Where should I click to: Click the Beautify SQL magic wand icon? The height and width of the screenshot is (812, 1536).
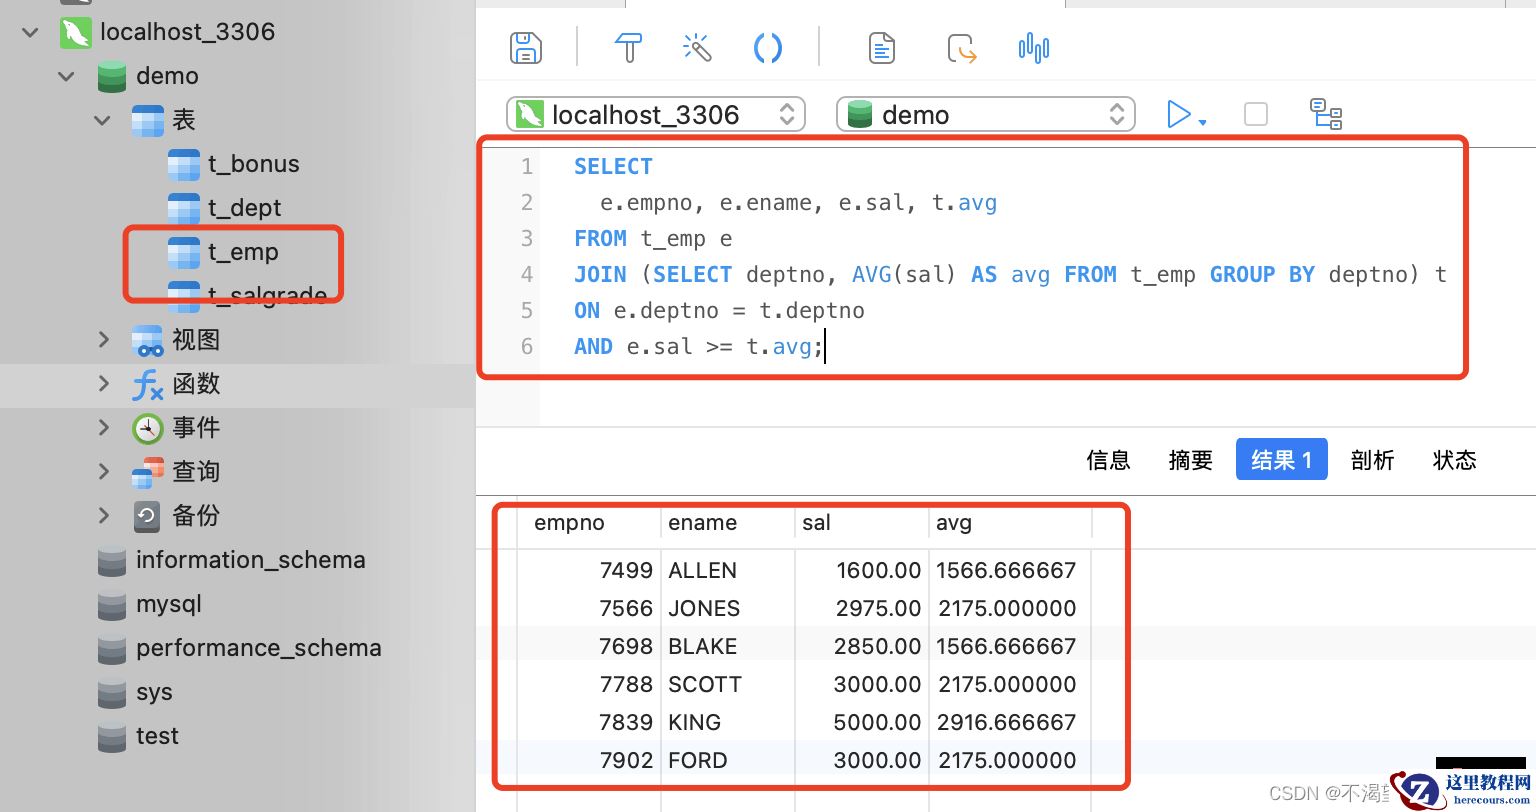coord(697,48)
